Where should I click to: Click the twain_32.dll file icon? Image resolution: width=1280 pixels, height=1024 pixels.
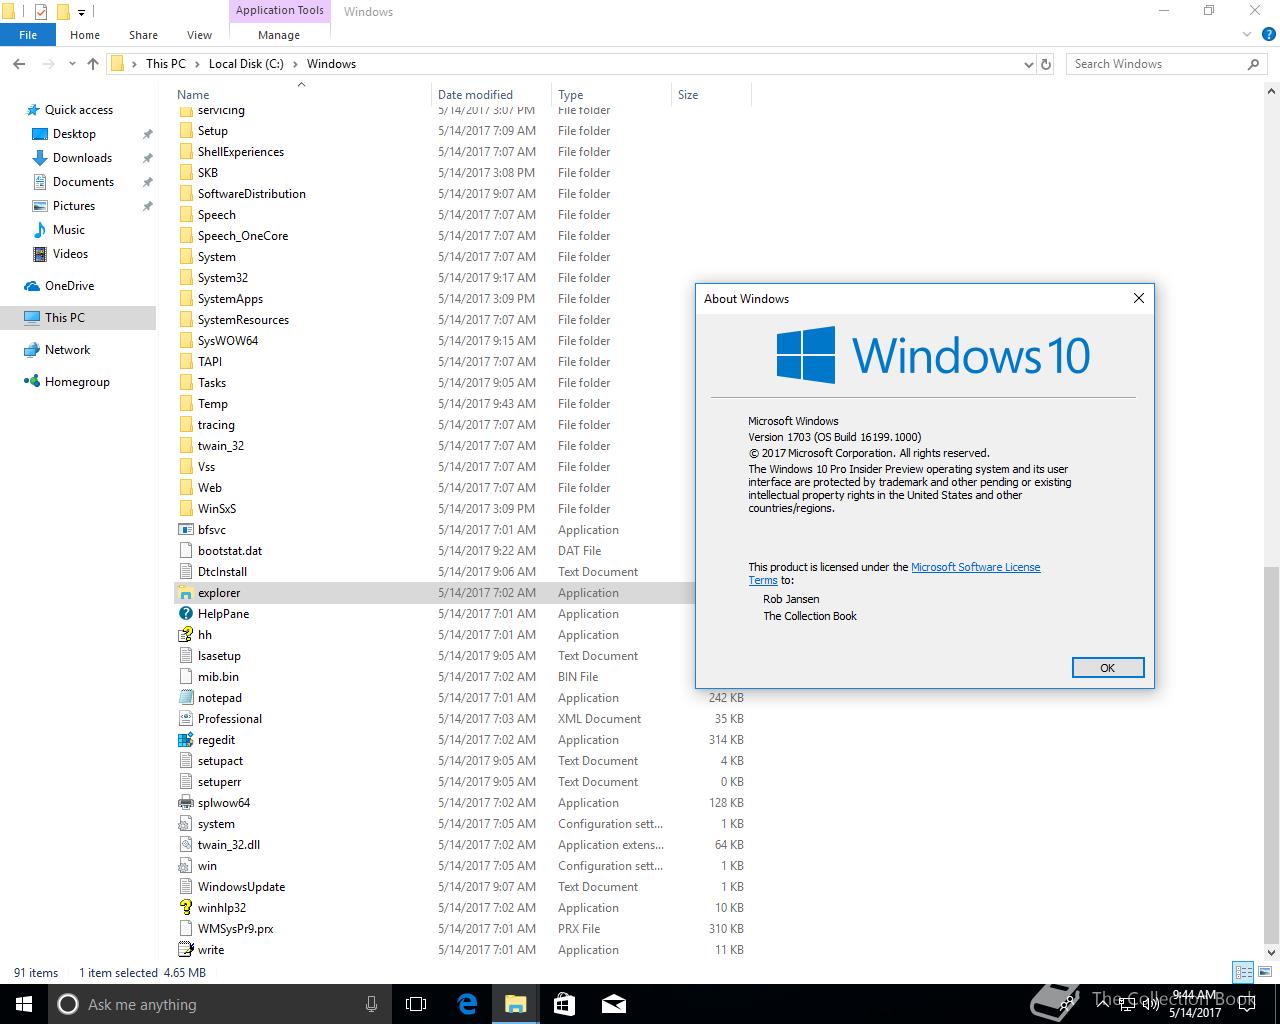(x=185, y=845)
